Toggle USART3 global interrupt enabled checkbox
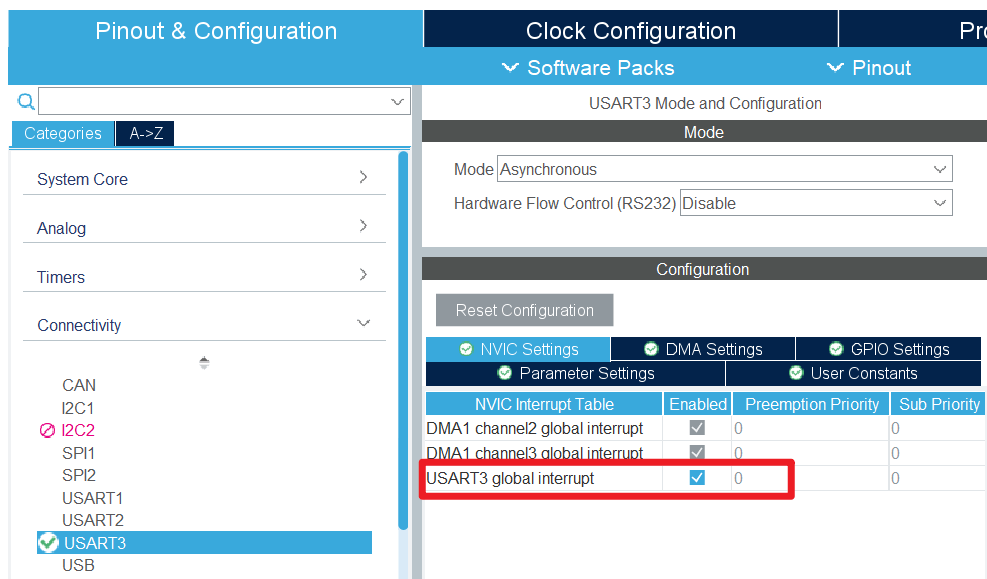The height and width of the screenshot is (579, 987). tap(697, 478)
